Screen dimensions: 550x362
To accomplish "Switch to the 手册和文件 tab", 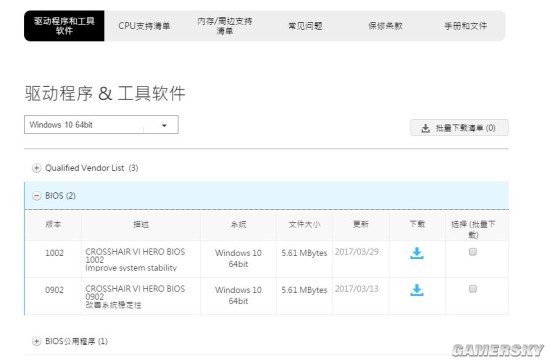I will pos(465,26).
